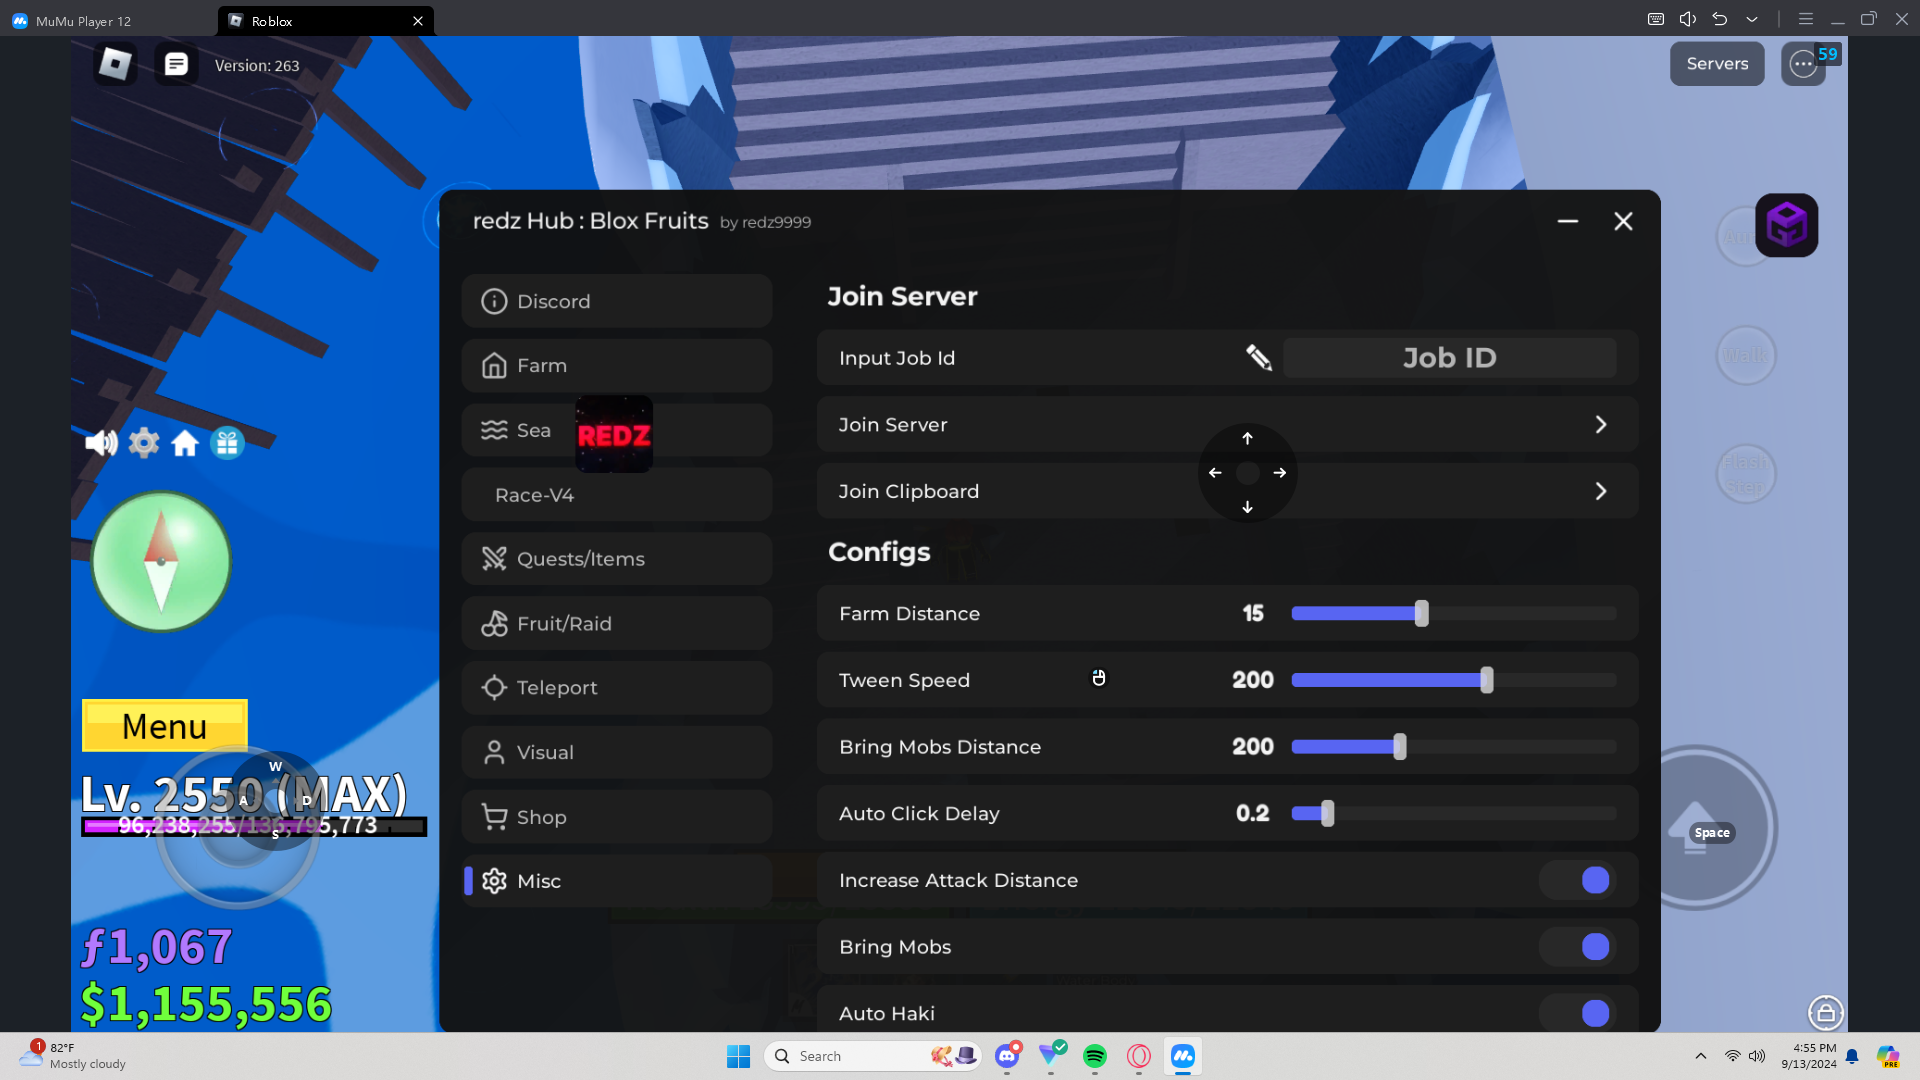The height and width of the screenshot is (1080, 1920).
Task: Open Spotify from the taskbar
Action: point(1095,1056)
